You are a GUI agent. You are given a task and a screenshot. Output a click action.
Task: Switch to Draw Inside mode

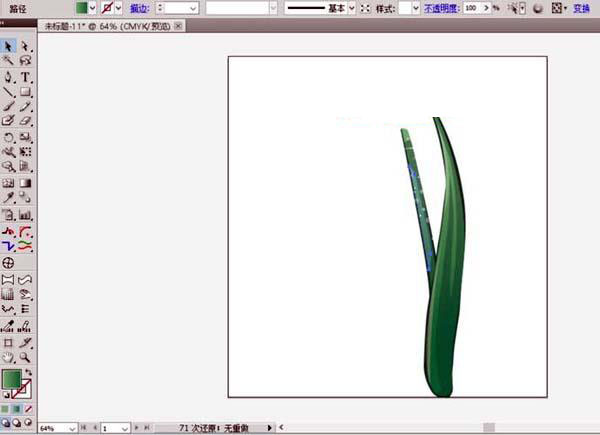[28, 422]
